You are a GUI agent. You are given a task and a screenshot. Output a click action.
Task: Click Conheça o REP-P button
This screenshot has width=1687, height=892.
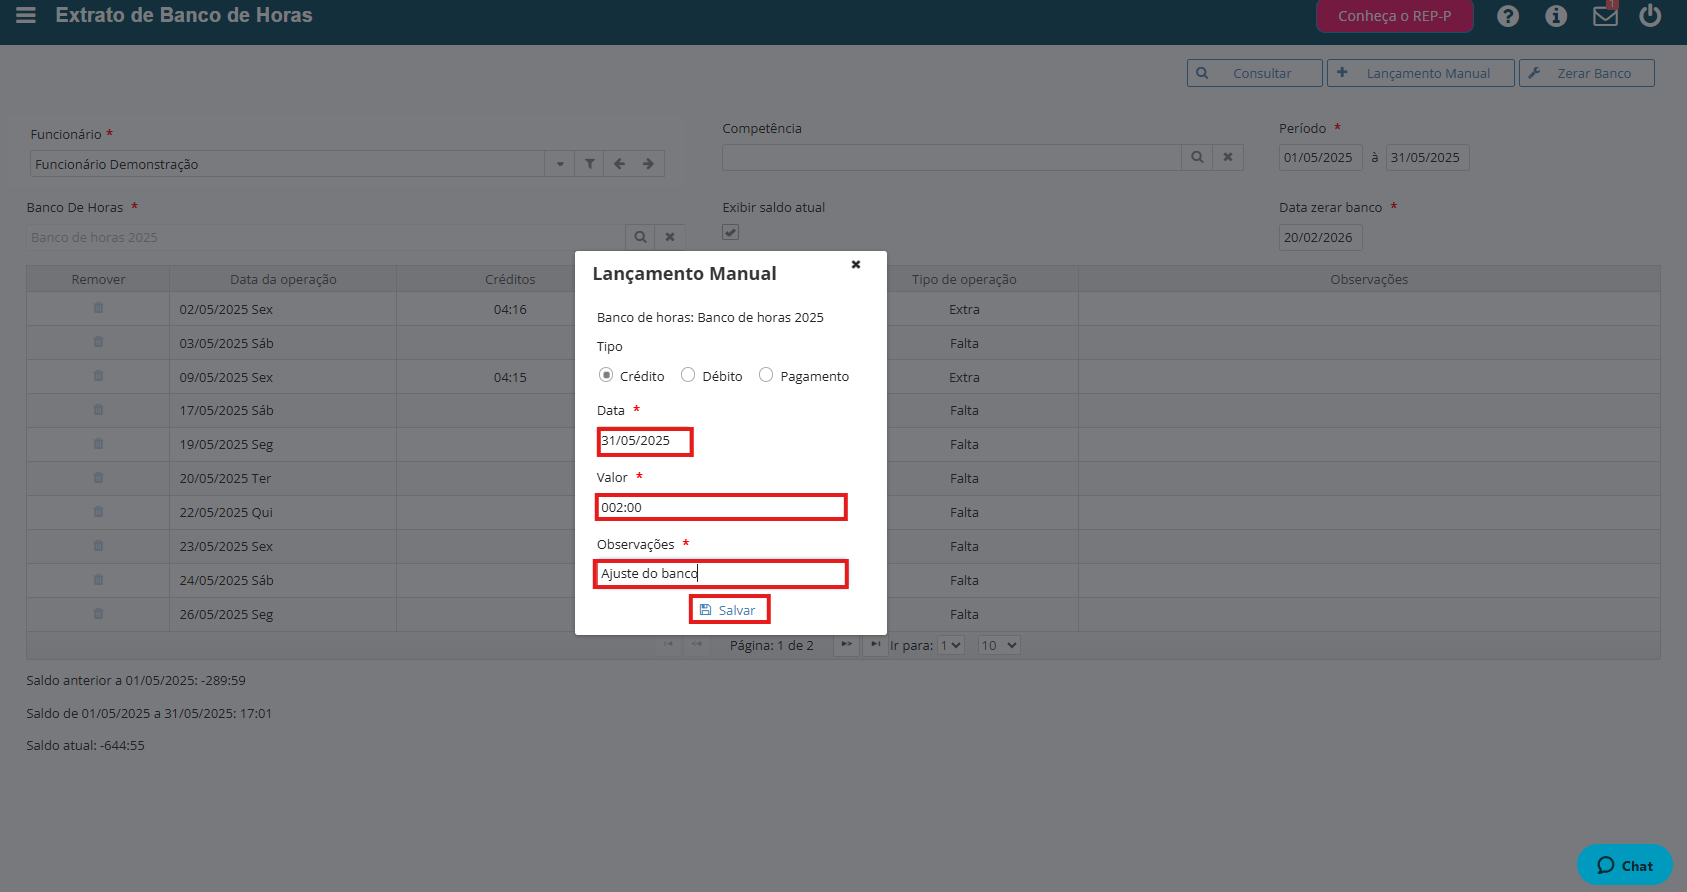[x=1395, y=16]
